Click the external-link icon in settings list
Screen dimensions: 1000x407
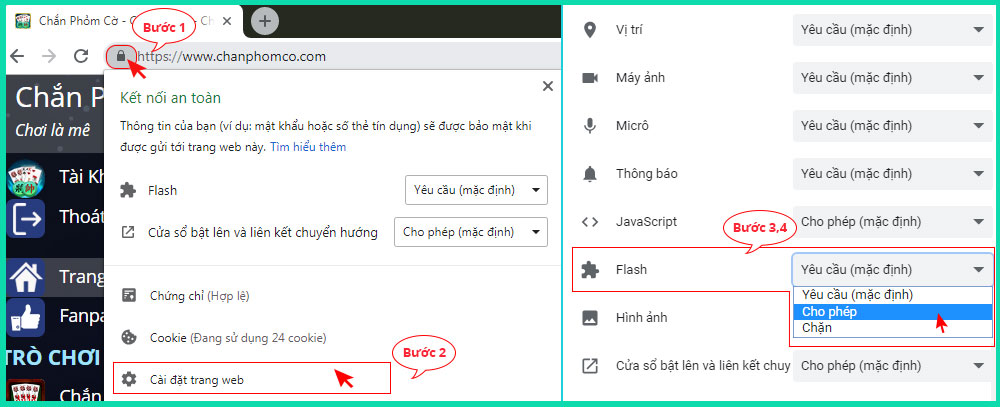pyautogui.click(x=590, y=366)
